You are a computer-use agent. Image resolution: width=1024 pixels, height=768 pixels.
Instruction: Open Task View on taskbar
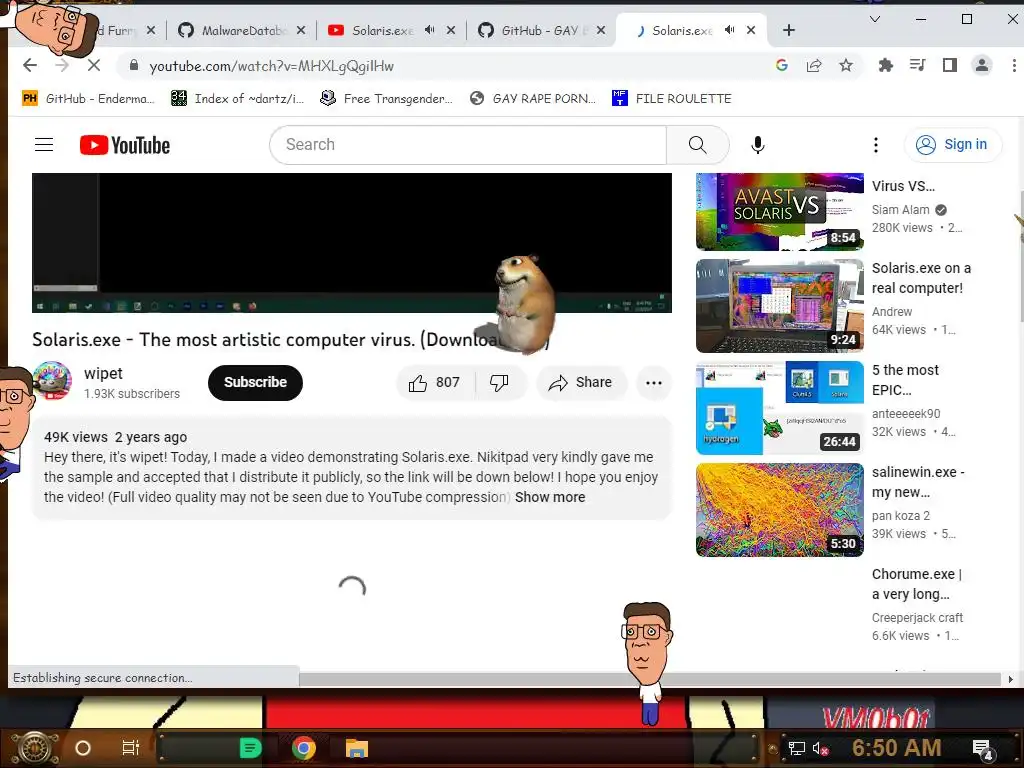(x=131, y=748)
